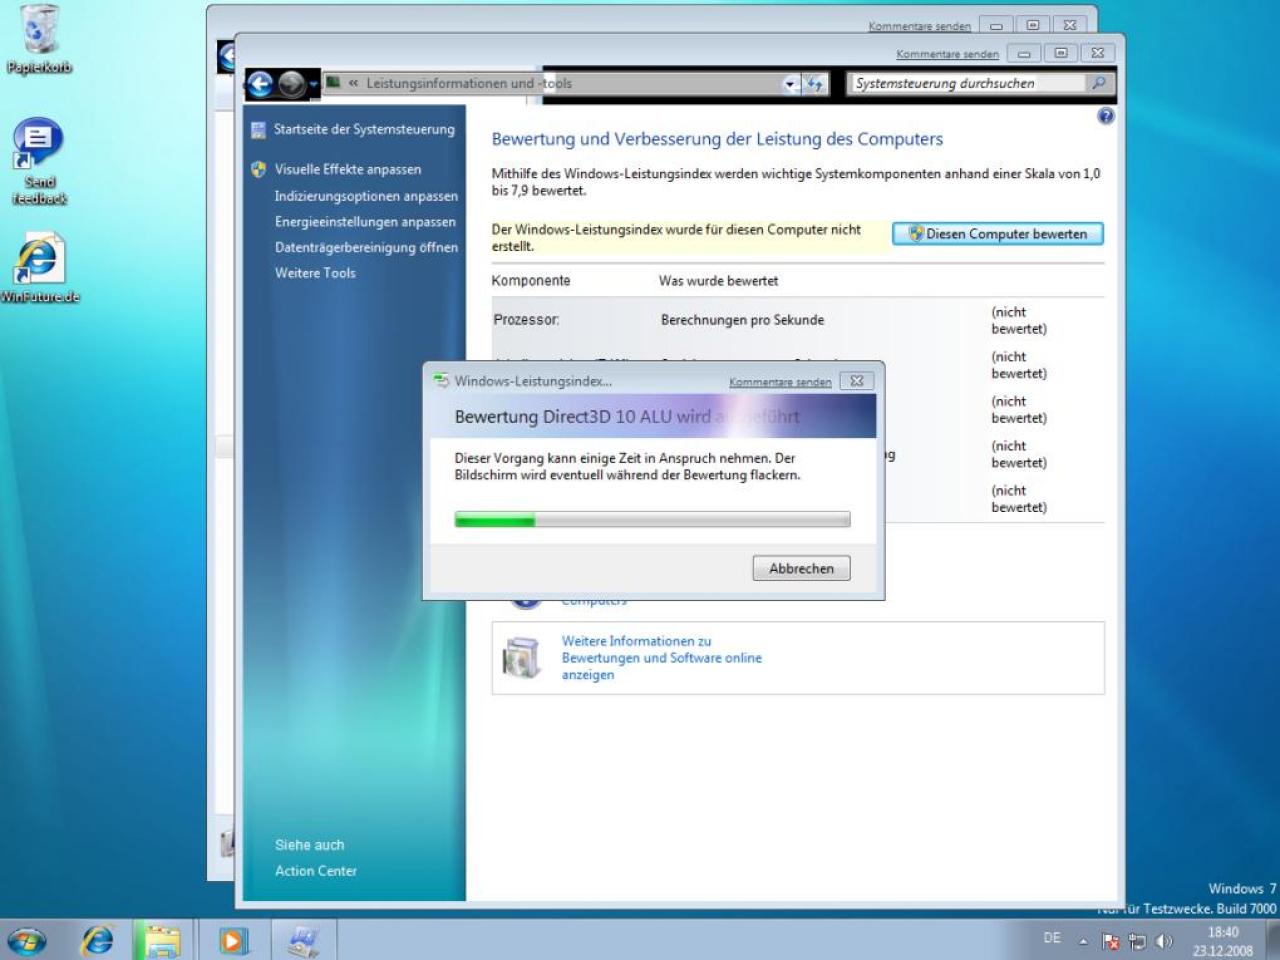The width and height of the screenshot is (1280, 960).
Task: Open Startseite der Systemsteuerung
Action: click(364, 129)
